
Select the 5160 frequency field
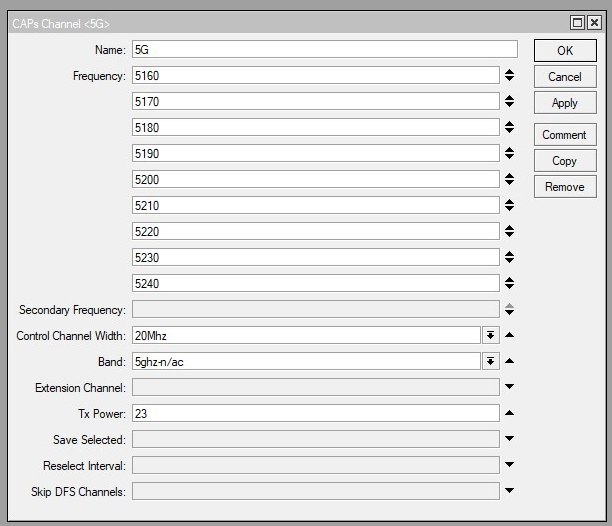315,75
